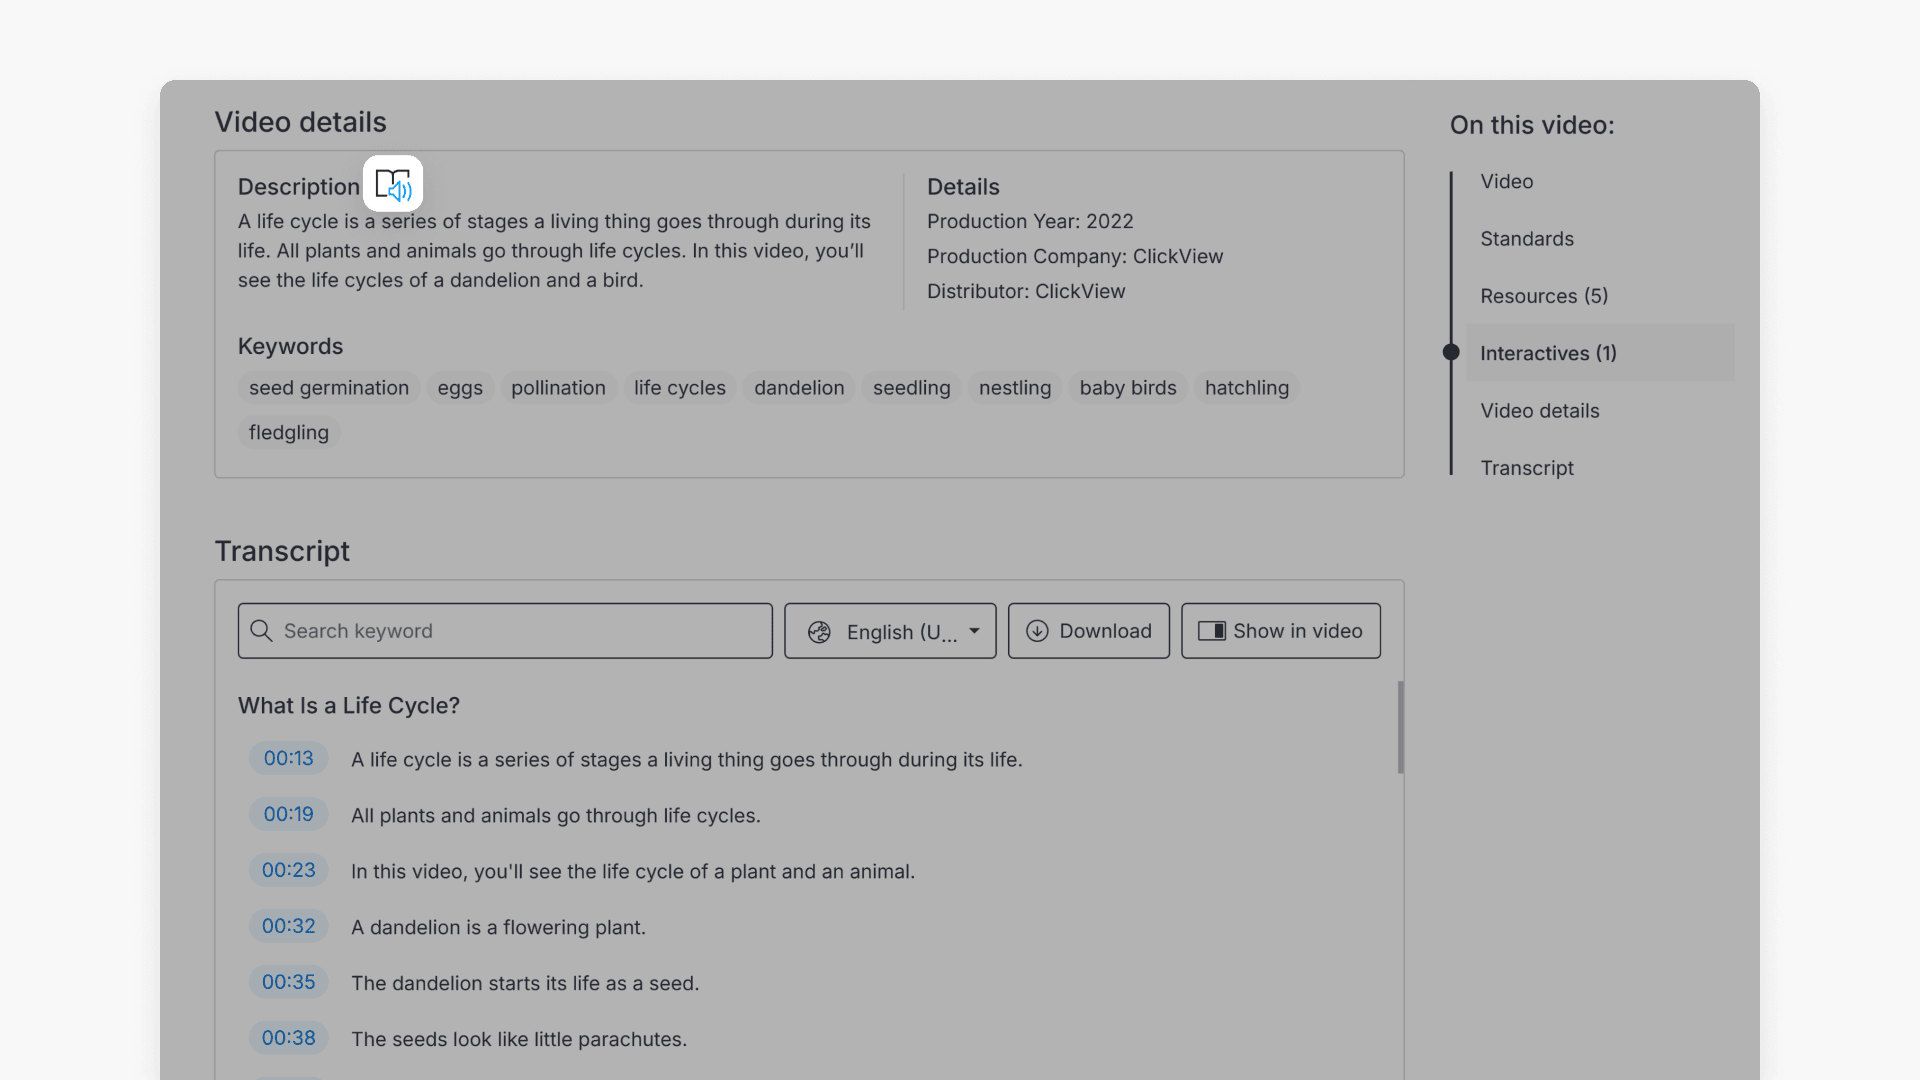Click the download arrow icon
Viewport: 1920px width, 1080px height.
coord(1037,631)
